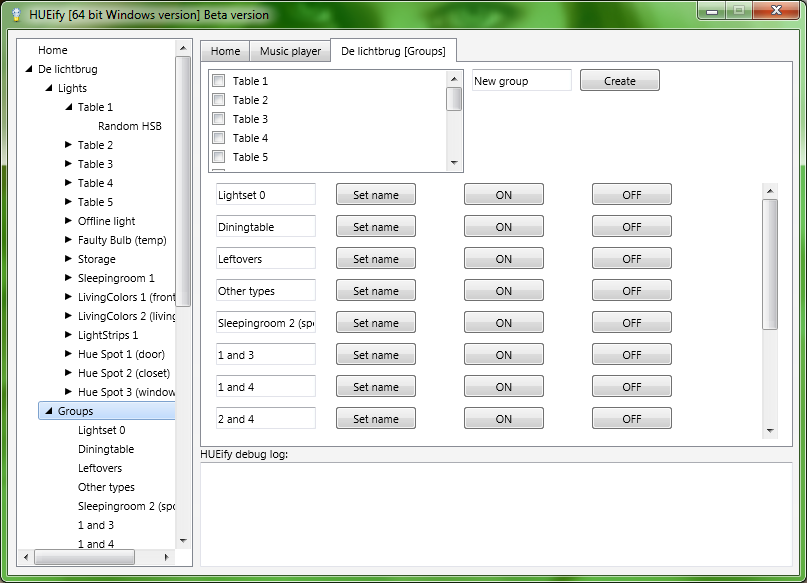The image size is (807, 583).
Task: Click the Lightset 0 name field
Action: click(266, 195)
